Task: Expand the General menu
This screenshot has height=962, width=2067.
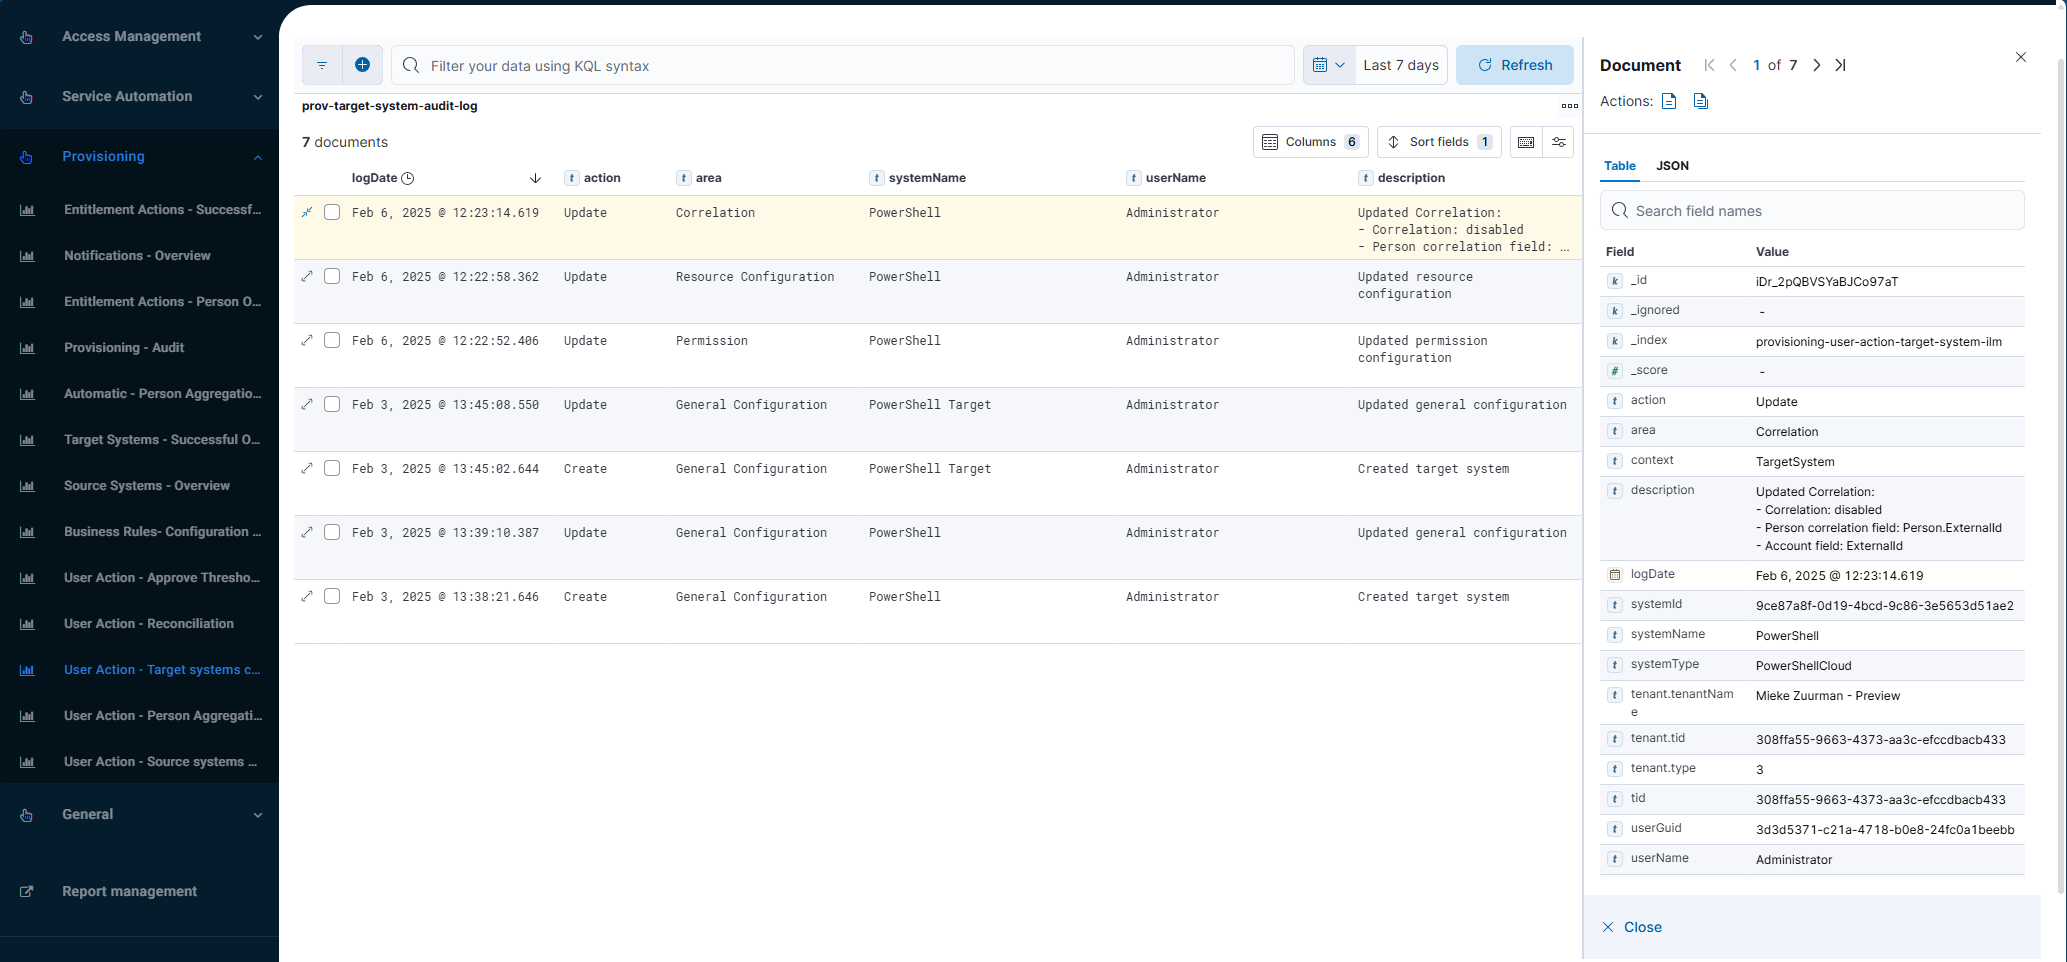Action: pyautogui.click(x=140, y=814)
